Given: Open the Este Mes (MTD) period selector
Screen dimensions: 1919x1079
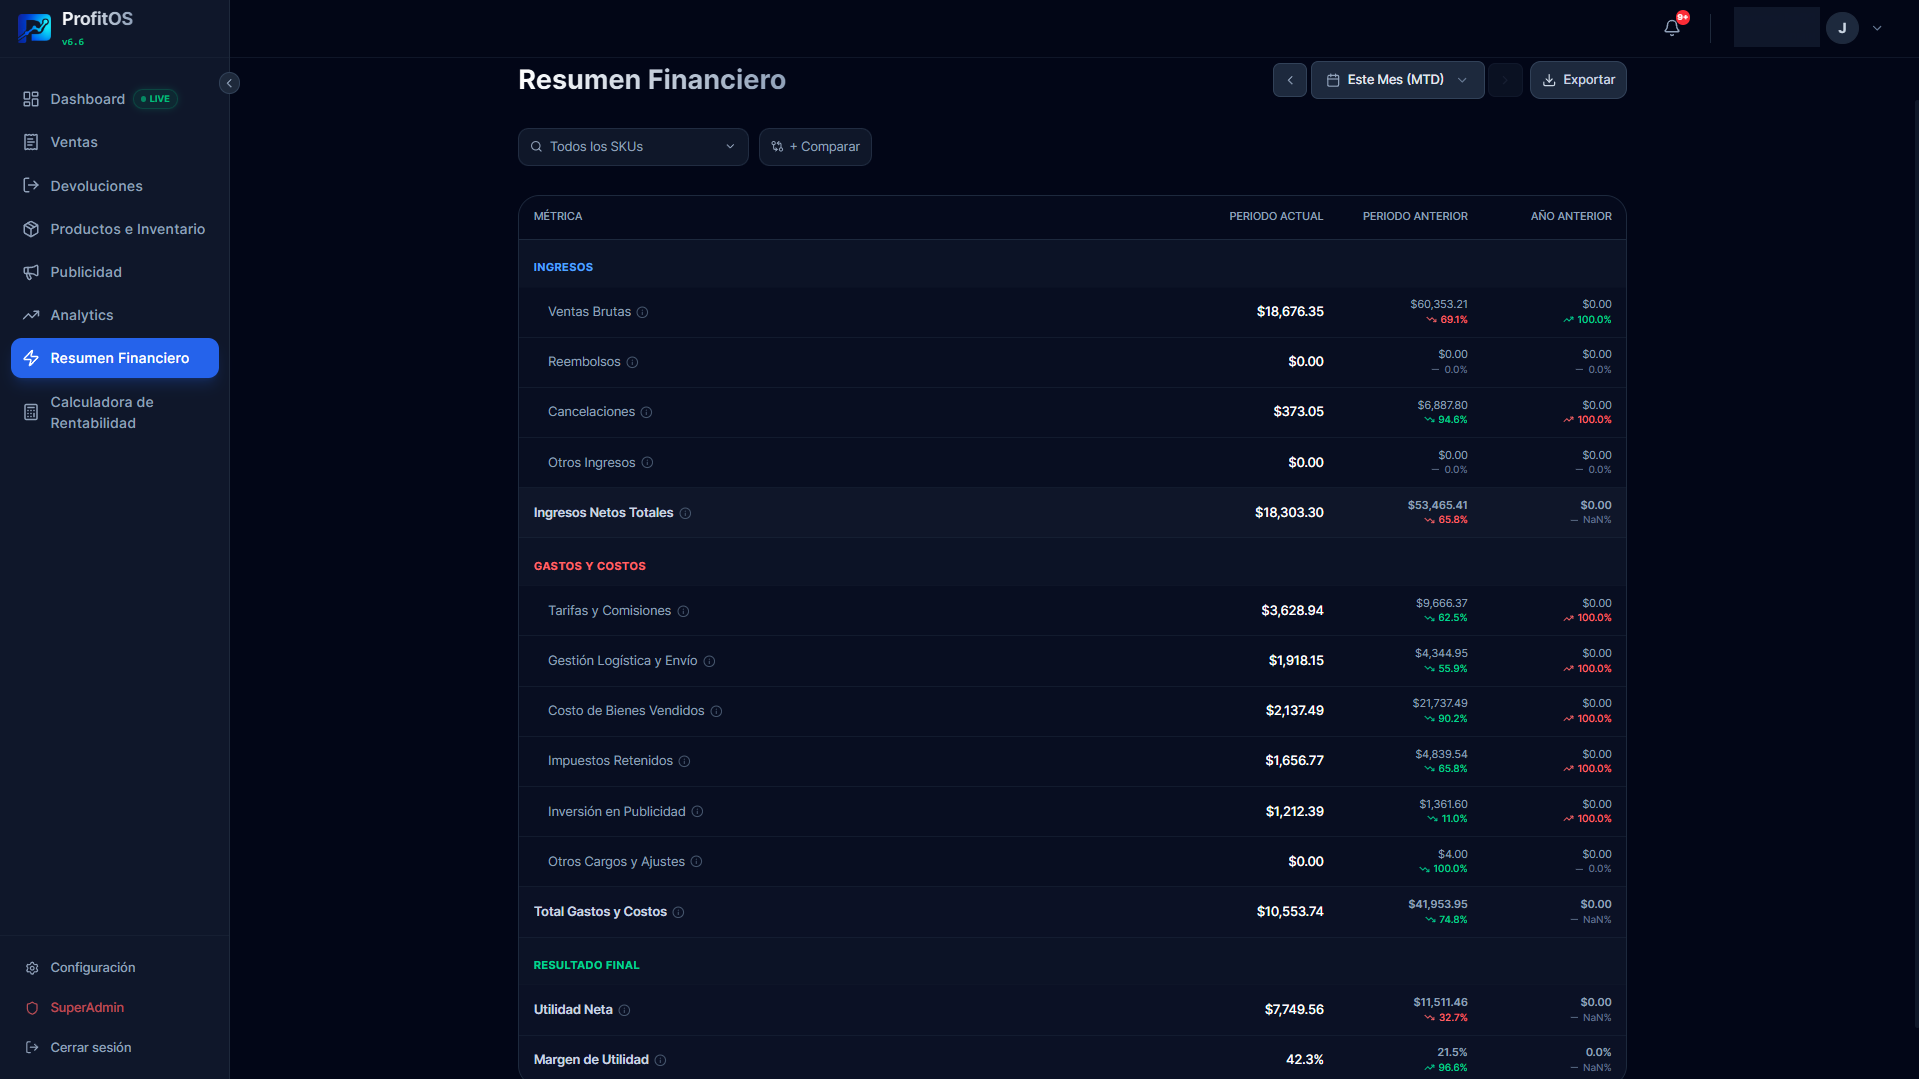Looking at the screenshot, I should click(x=1396, y=80).
